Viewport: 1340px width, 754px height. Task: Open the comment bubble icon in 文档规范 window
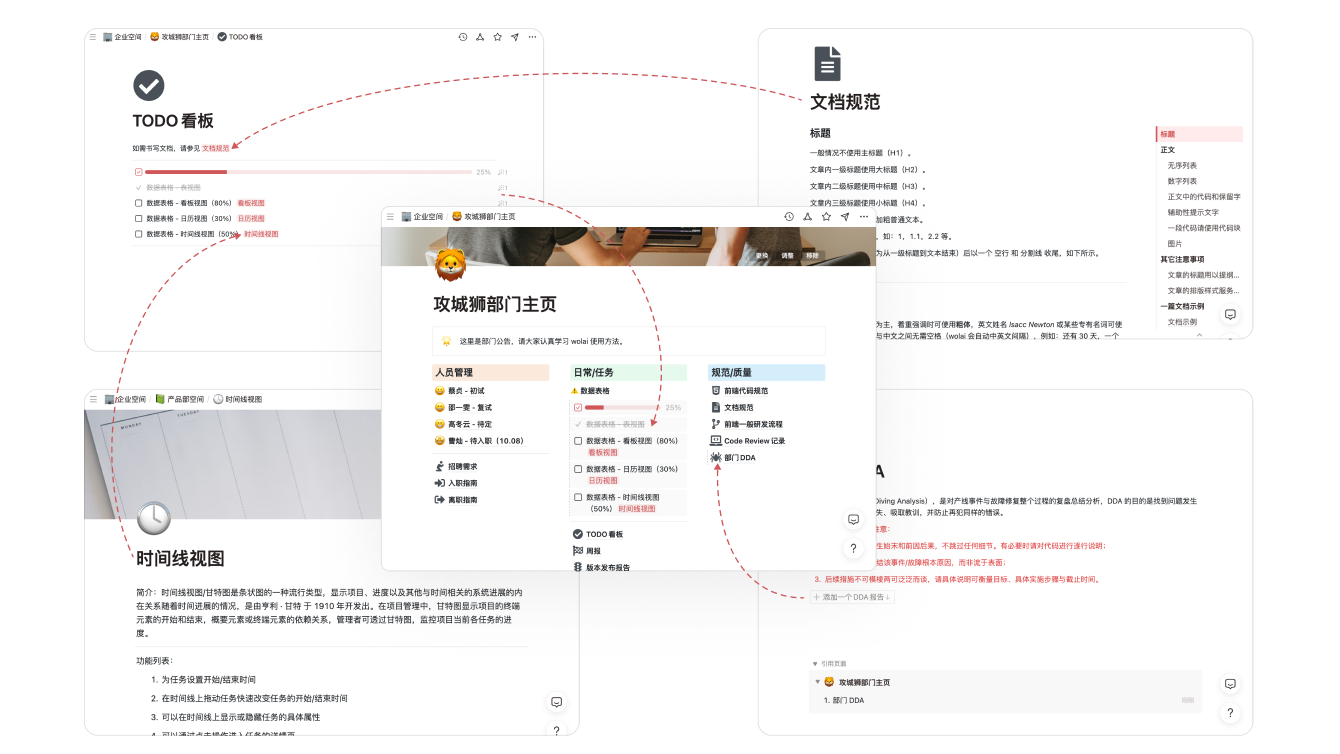pos(1231,314)
